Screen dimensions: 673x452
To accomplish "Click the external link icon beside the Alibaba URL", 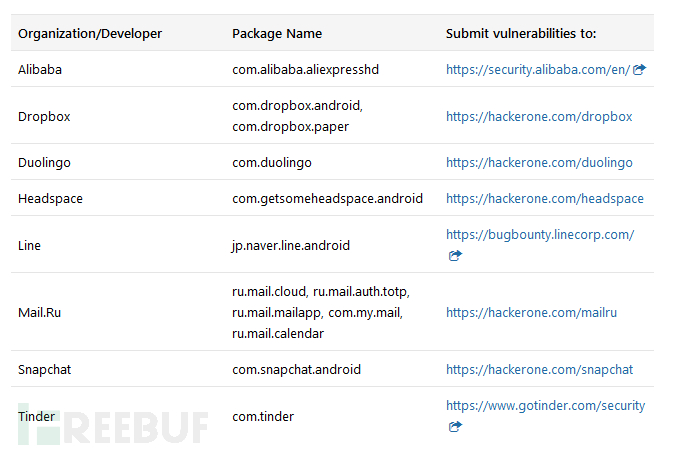I will [x=640, y=70].
